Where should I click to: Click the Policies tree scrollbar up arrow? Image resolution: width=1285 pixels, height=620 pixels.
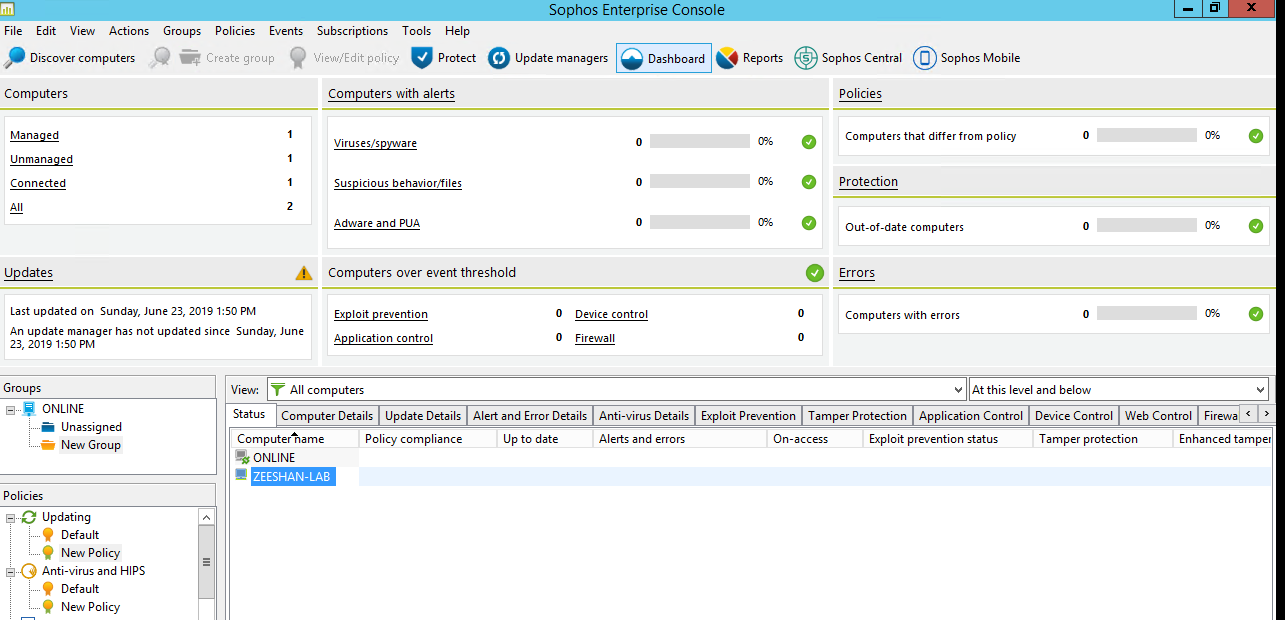click(x=207, y=517)
